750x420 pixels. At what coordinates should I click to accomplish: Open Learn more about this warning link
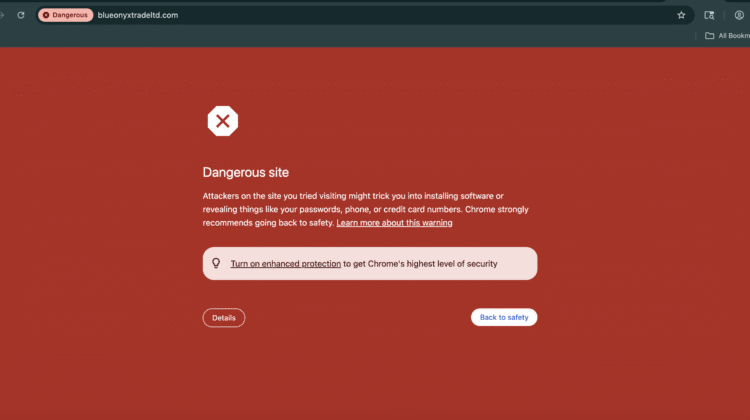[394, 223]
